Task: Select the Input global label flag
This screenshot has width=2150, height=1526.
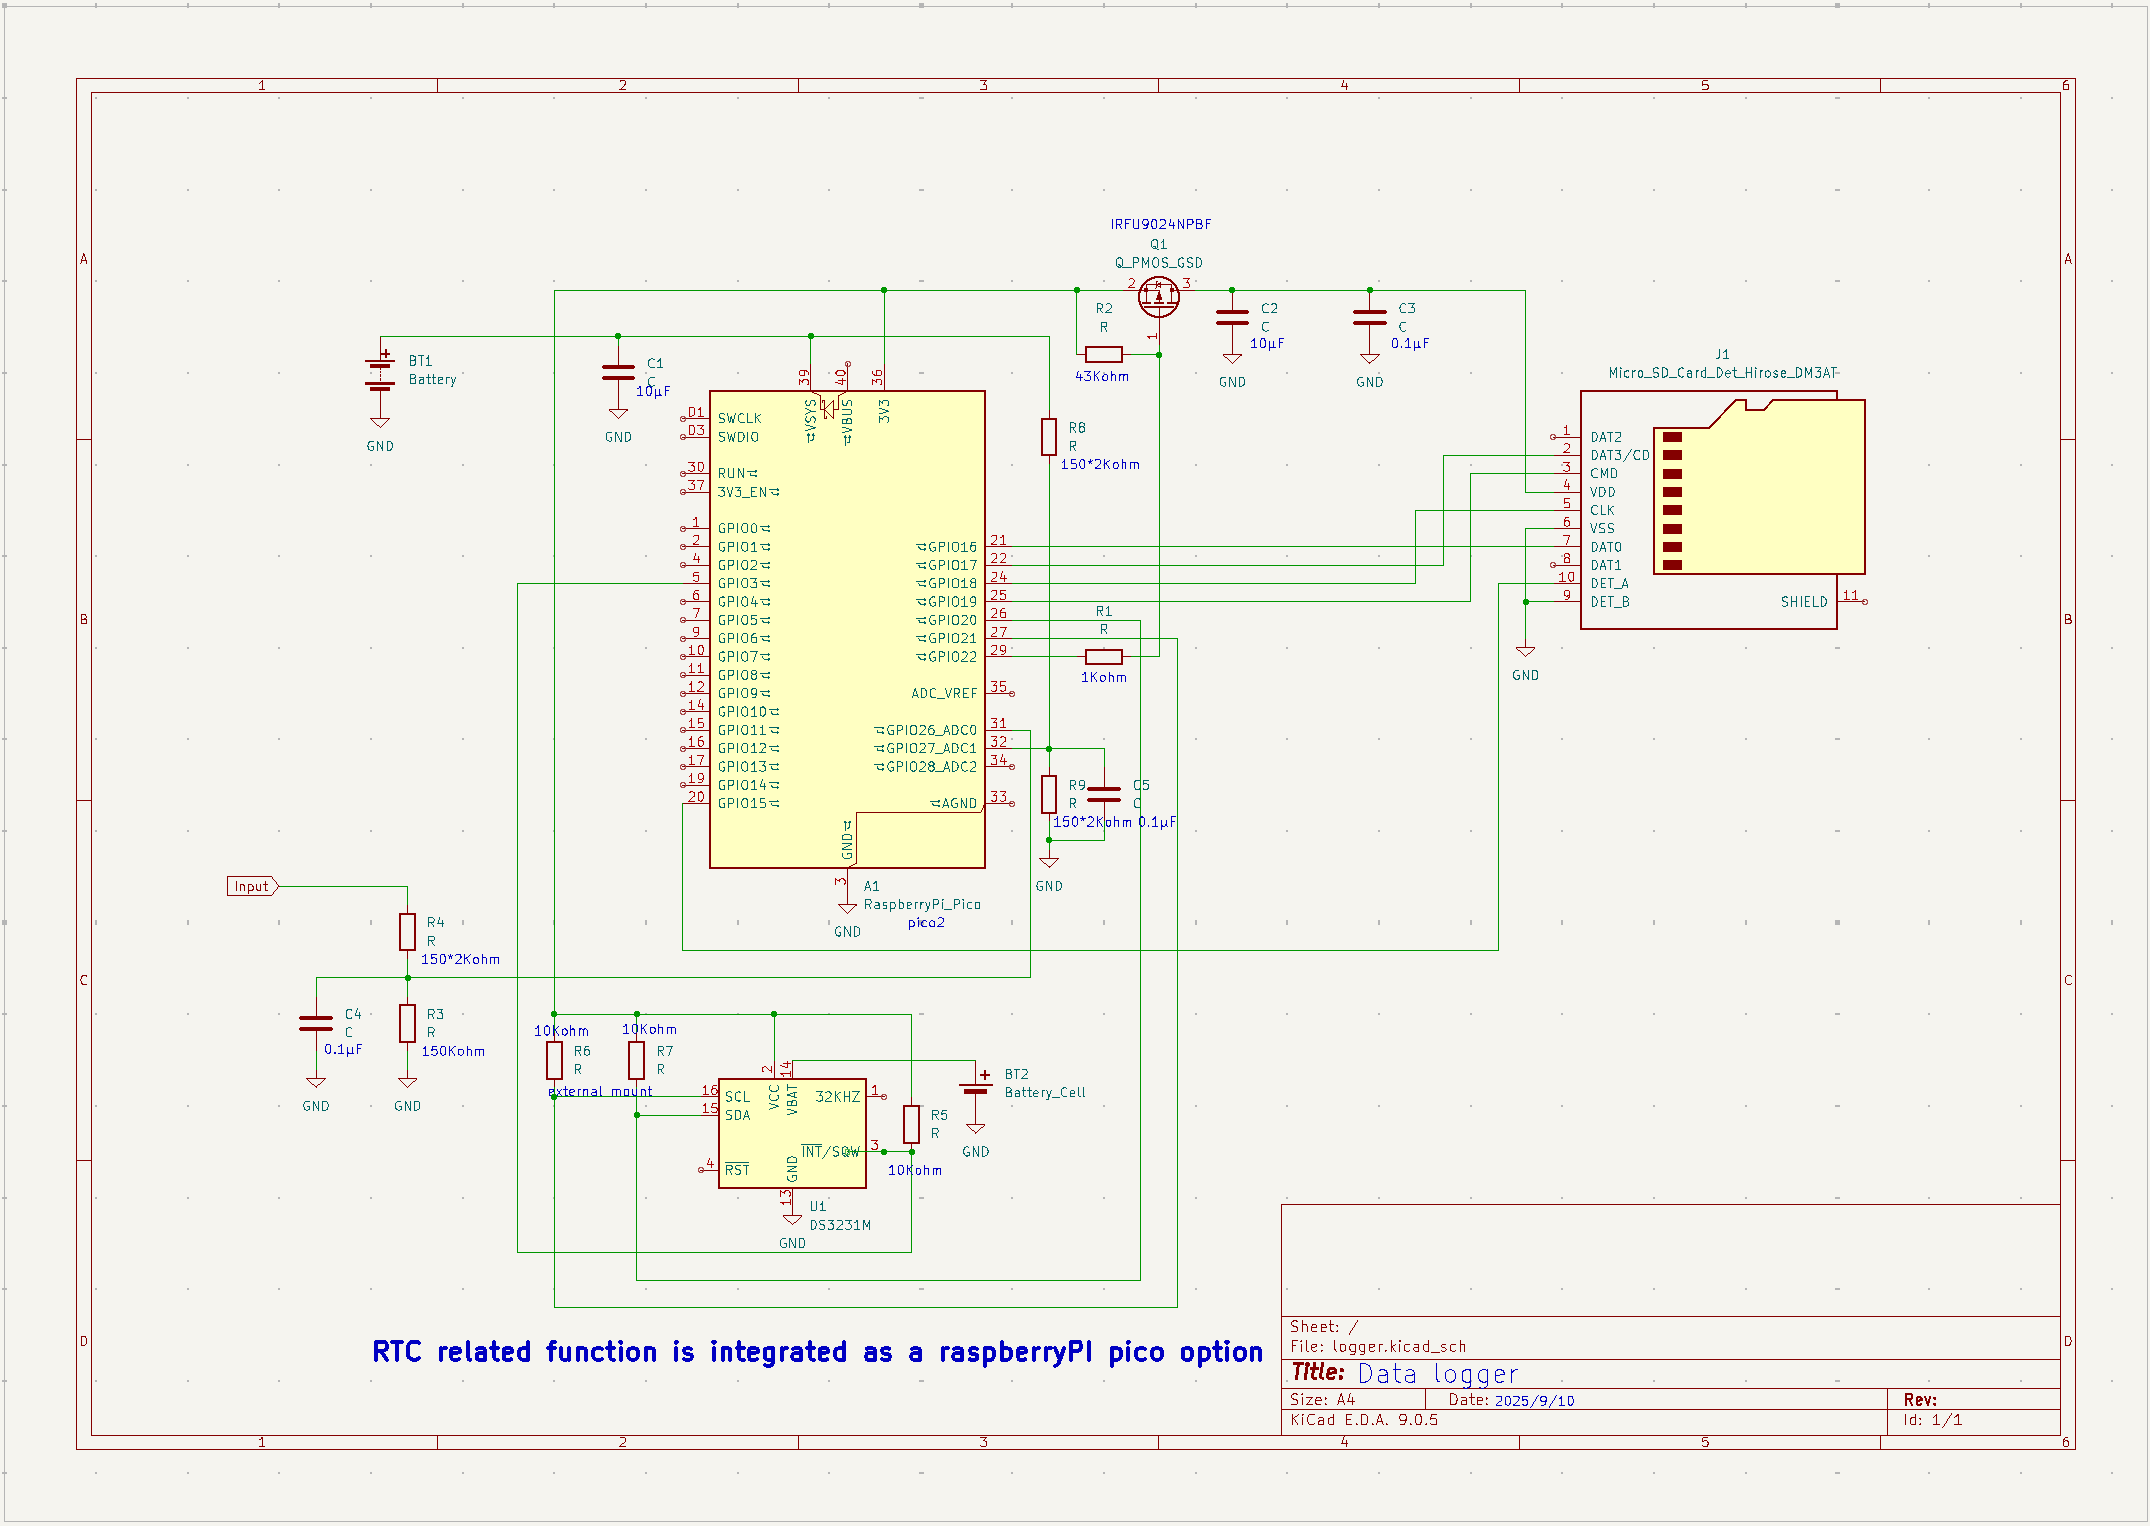Action: pos(252,886)
